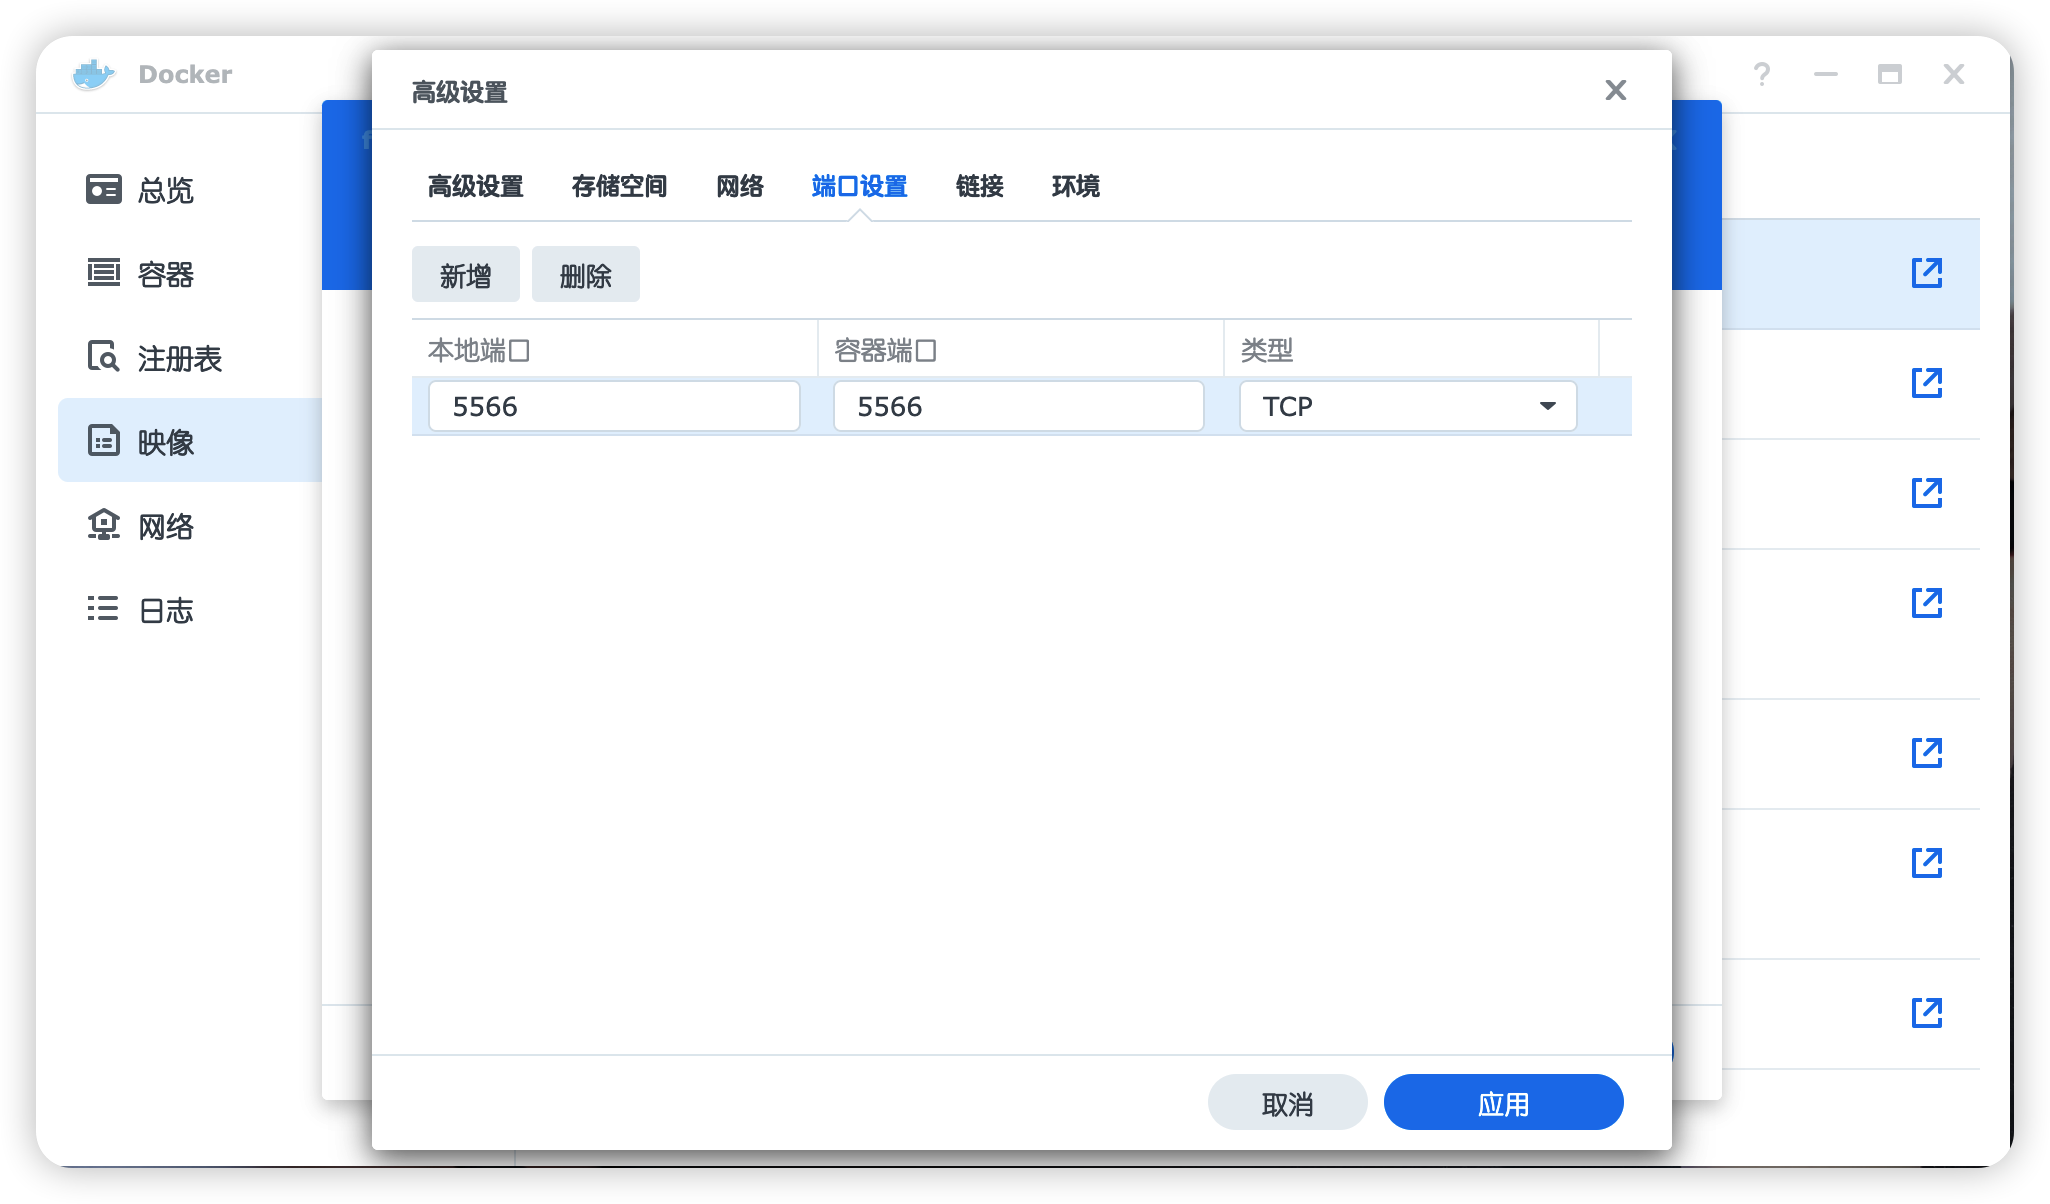The height and width of the screenshot is (1204, 2050).
Task: Open the TCP type dropdown
Action: (1408, 407)
